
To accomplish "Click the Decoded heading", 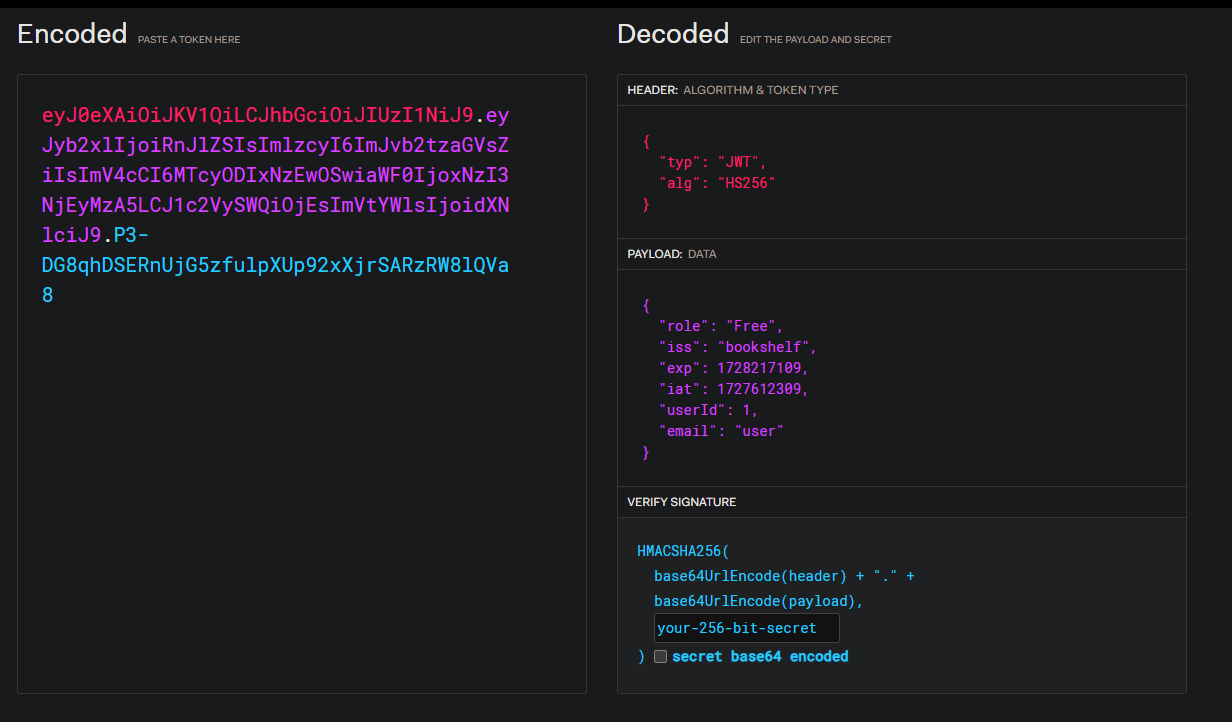I will 673,34.
